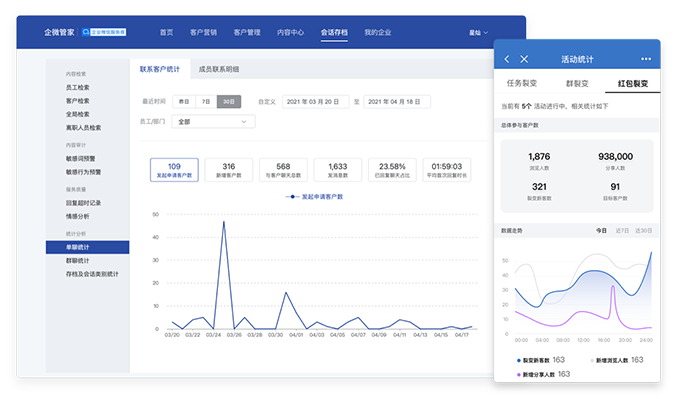Select the 30日 time range option

tap(229, 101)
